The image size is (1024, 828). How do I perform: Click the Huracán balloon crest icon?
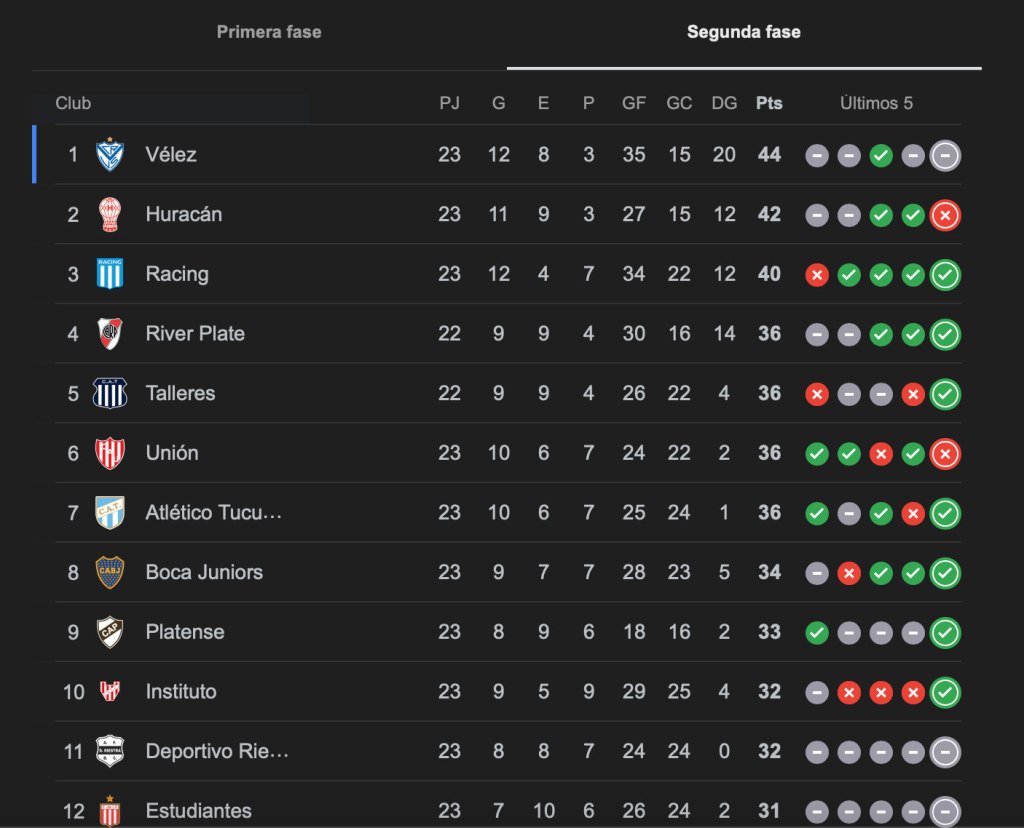pyautogui.click(x=109, y=214)
